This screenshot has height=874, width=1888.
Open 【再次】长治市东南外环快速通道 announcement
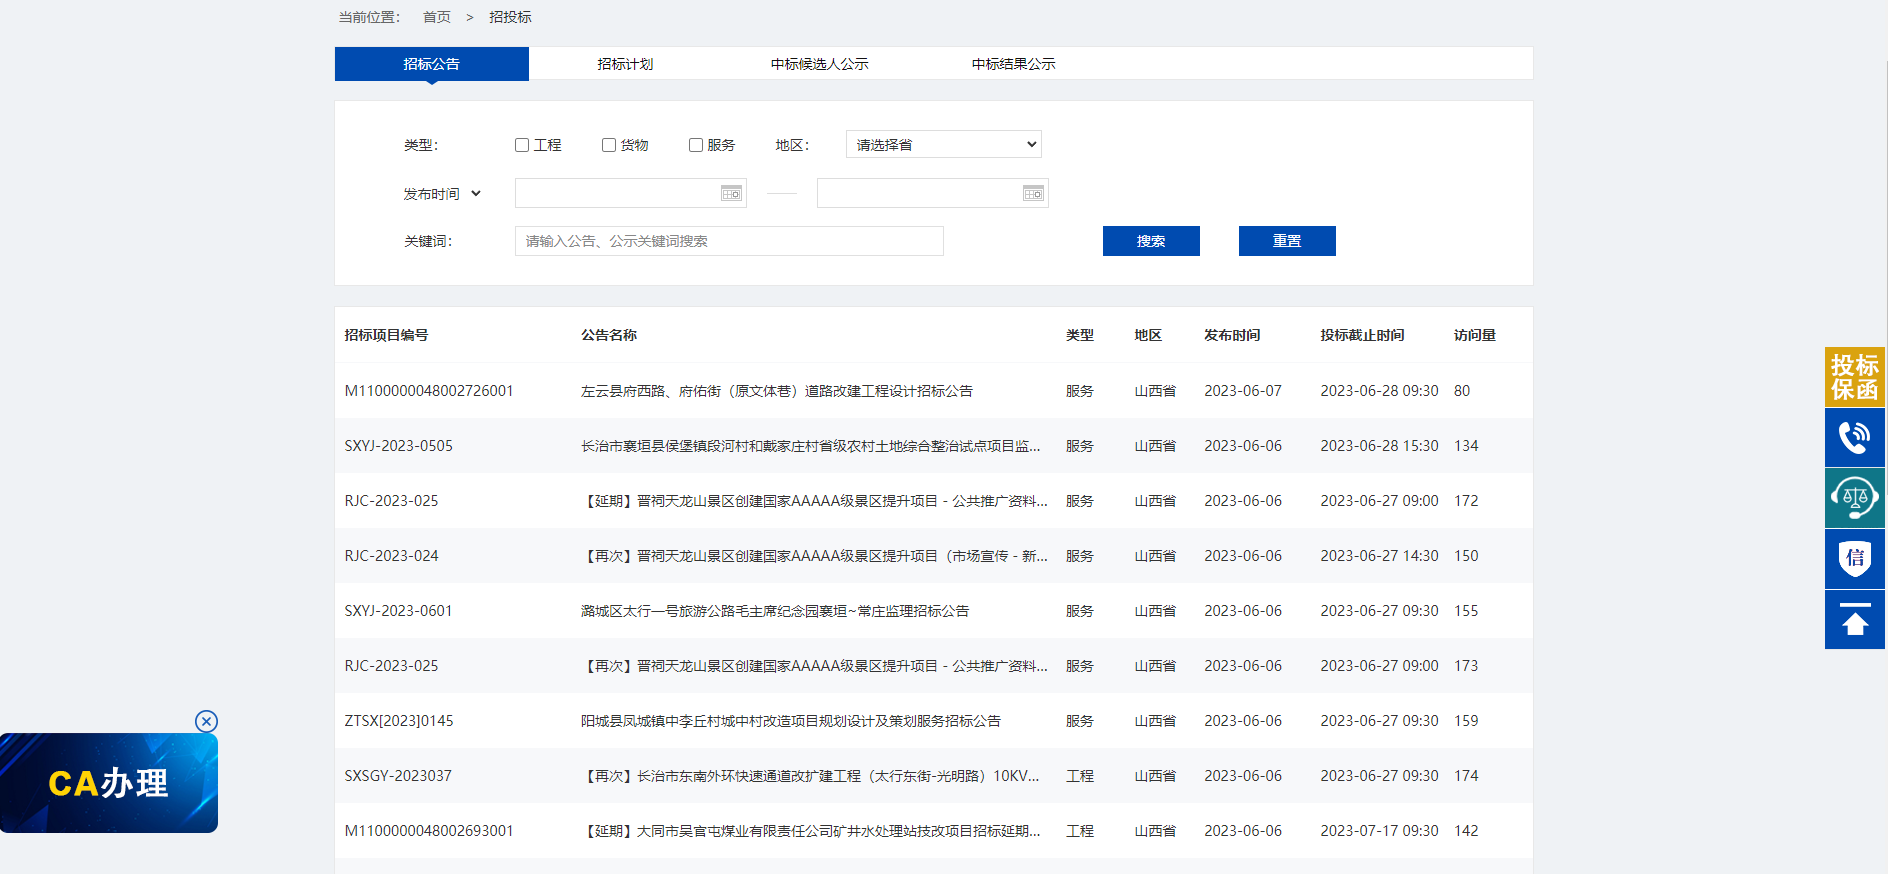(811, 776)
